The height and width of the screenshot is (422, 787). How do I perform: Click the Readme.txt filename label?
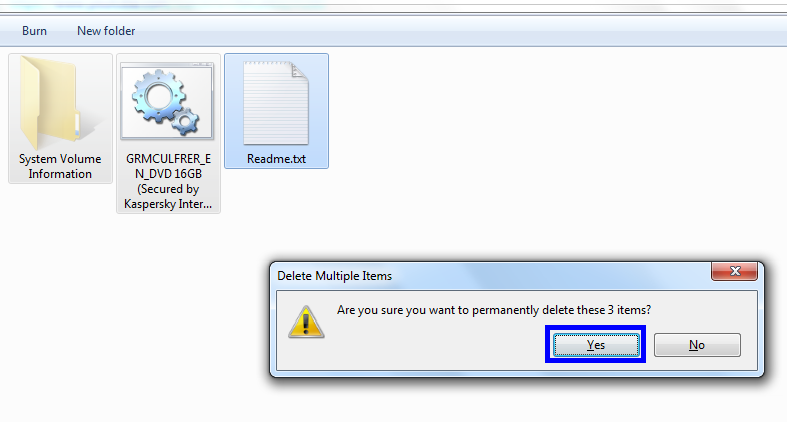pyautogui.click(x=276, y=159)
